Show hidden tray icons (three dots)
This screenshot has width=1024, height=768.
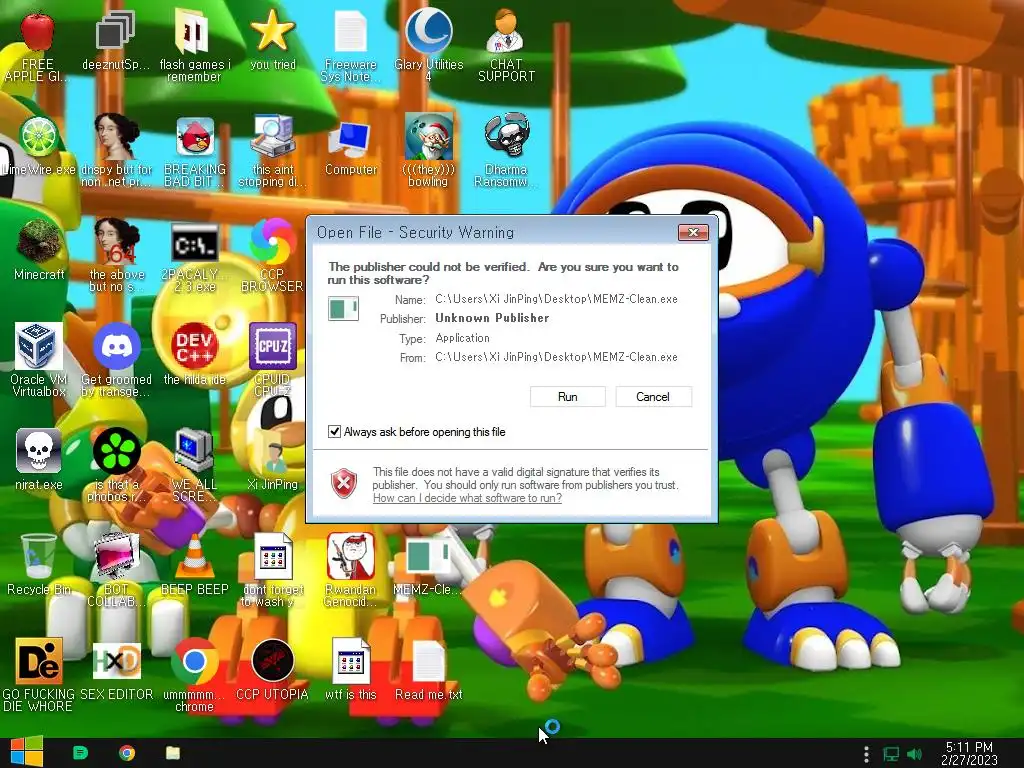866,754
